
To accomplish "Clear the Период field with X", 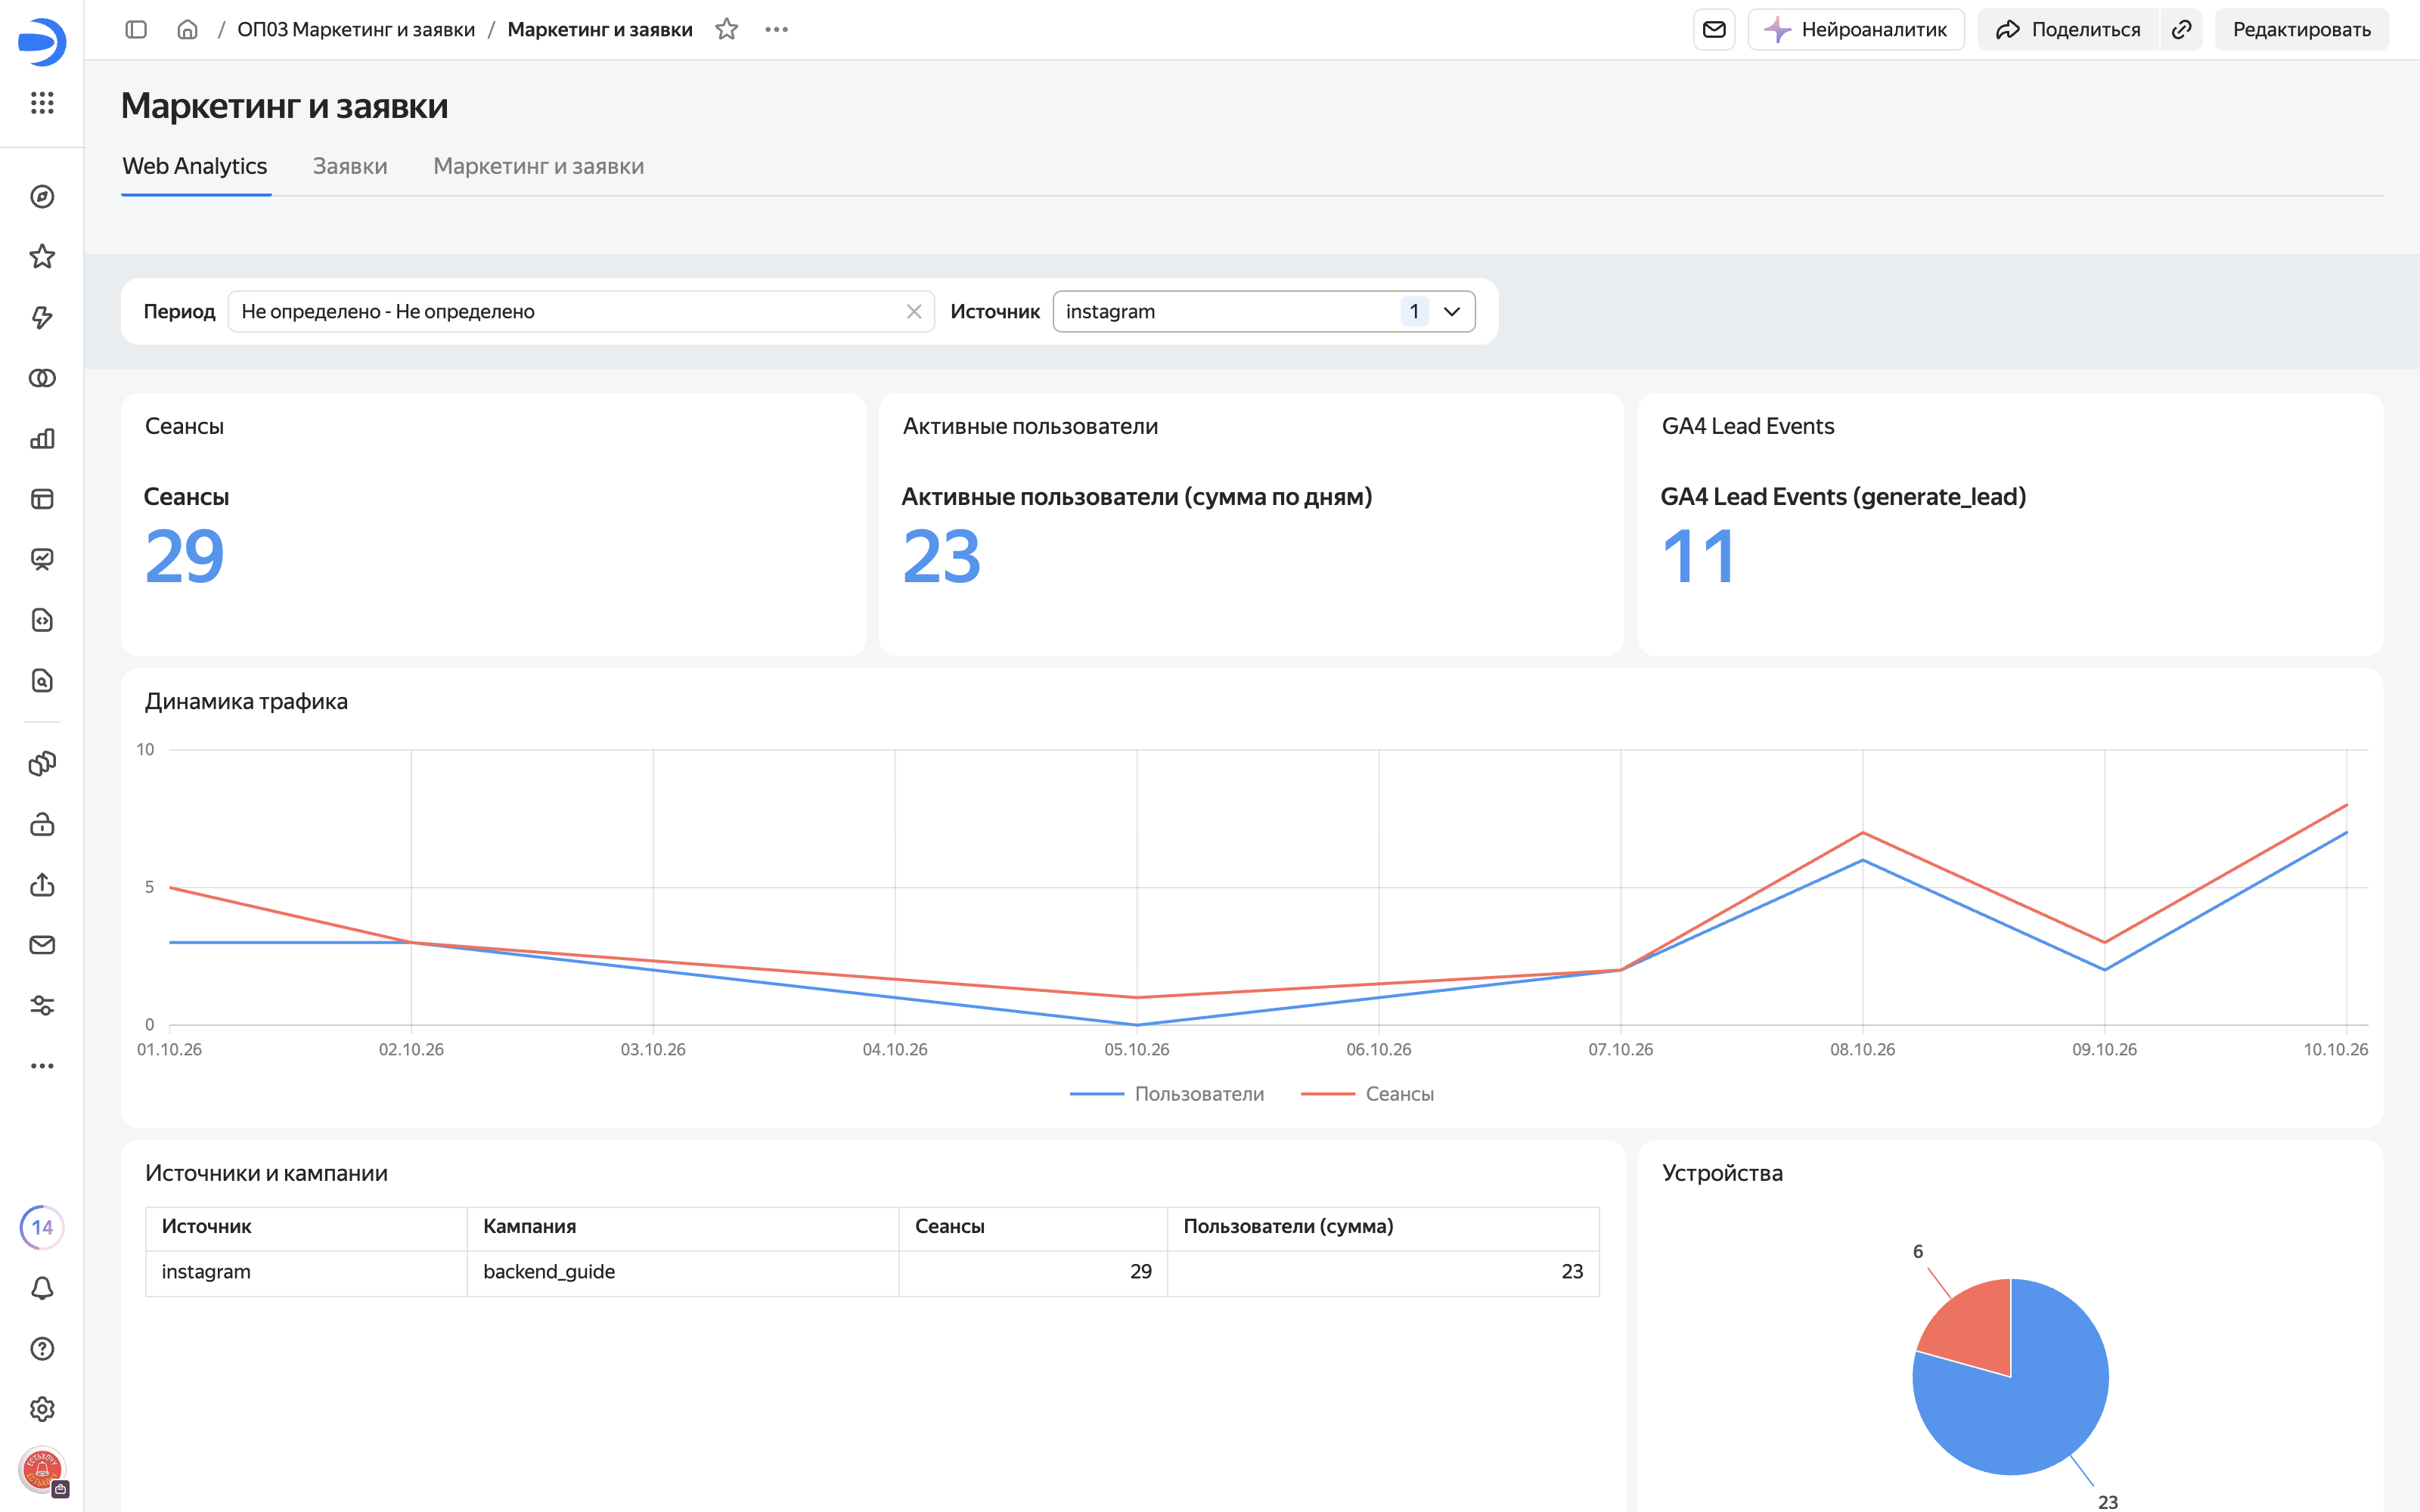I will coord(914,312).
